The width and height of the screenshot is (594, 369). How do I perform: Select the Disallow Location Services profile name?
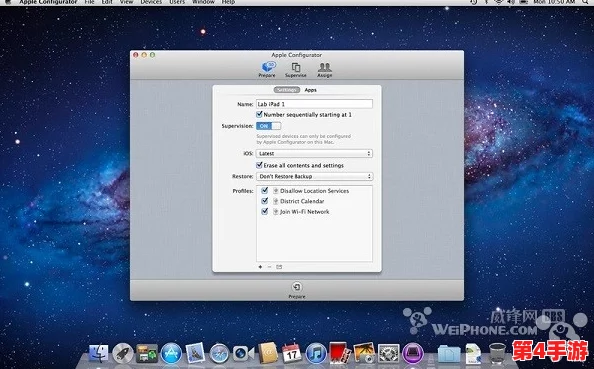(314, 191)
